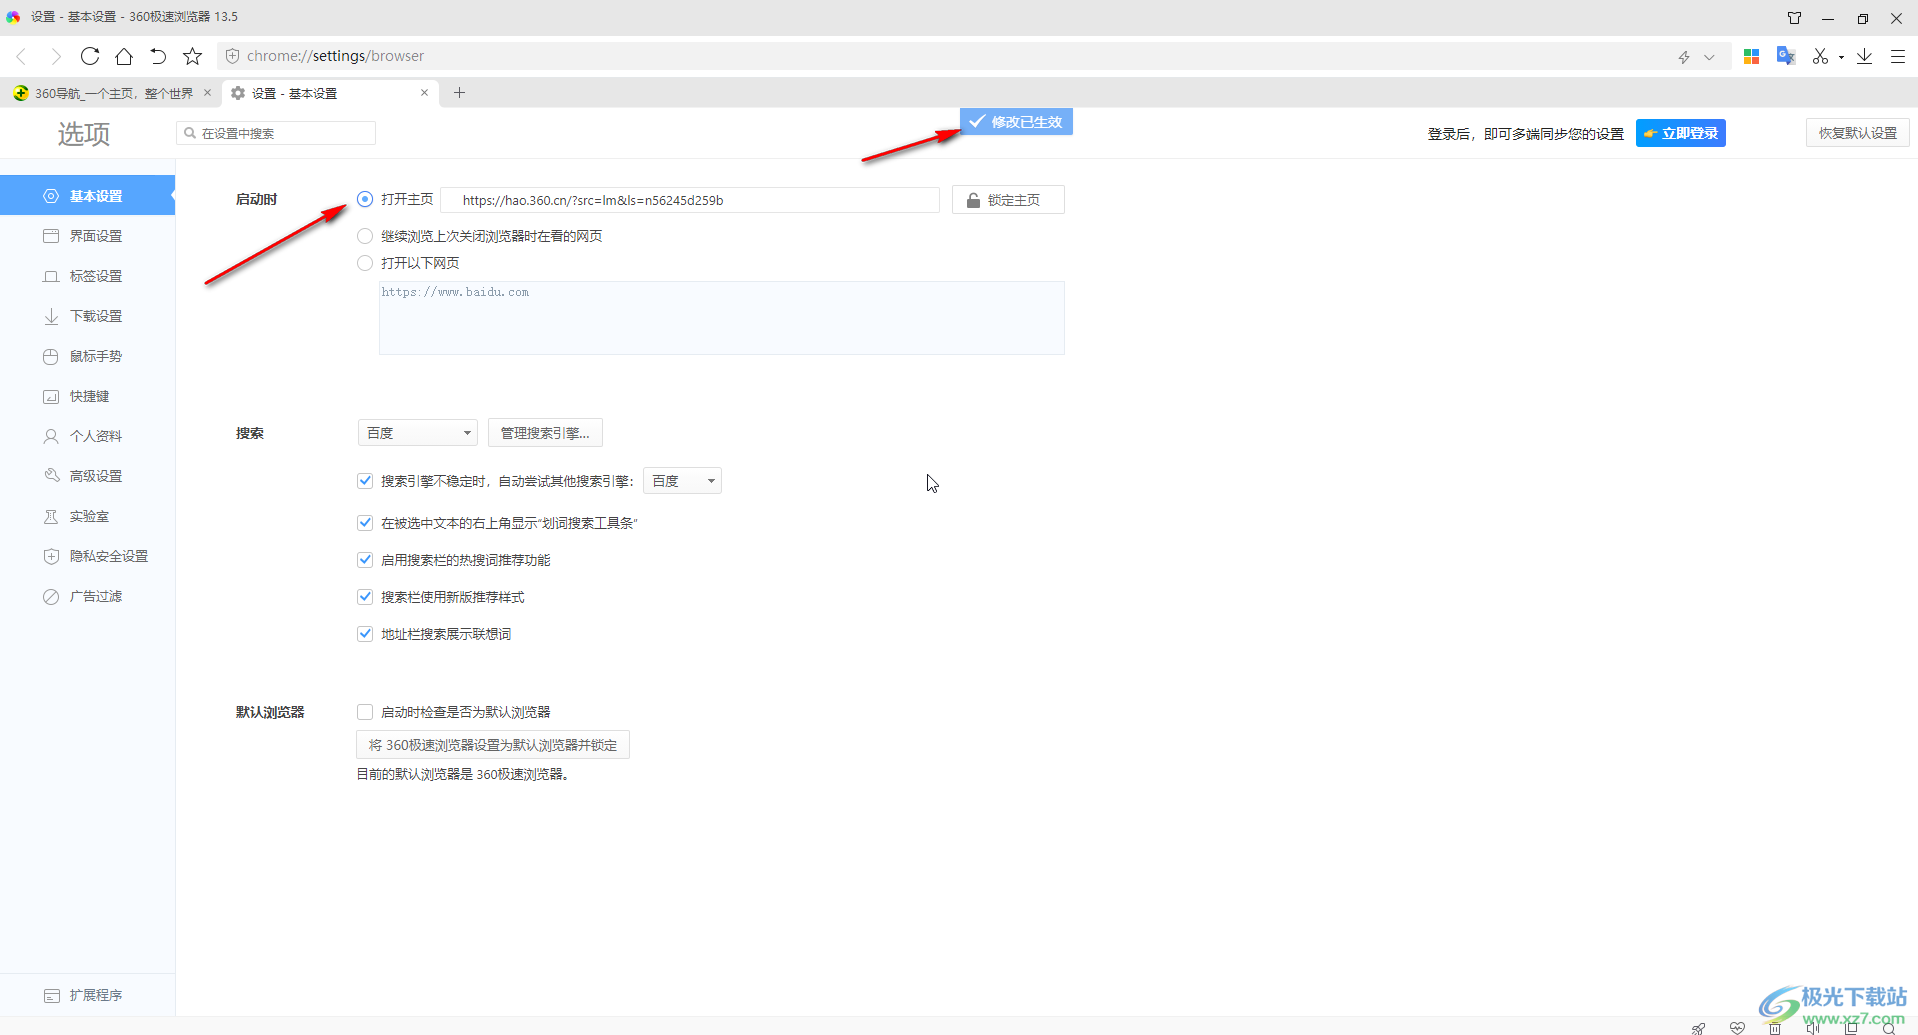Viewport: 1918px width, 1035px height.
Task: Open the downloads arrow icon in toolbar
Action: pos(1865,56)
